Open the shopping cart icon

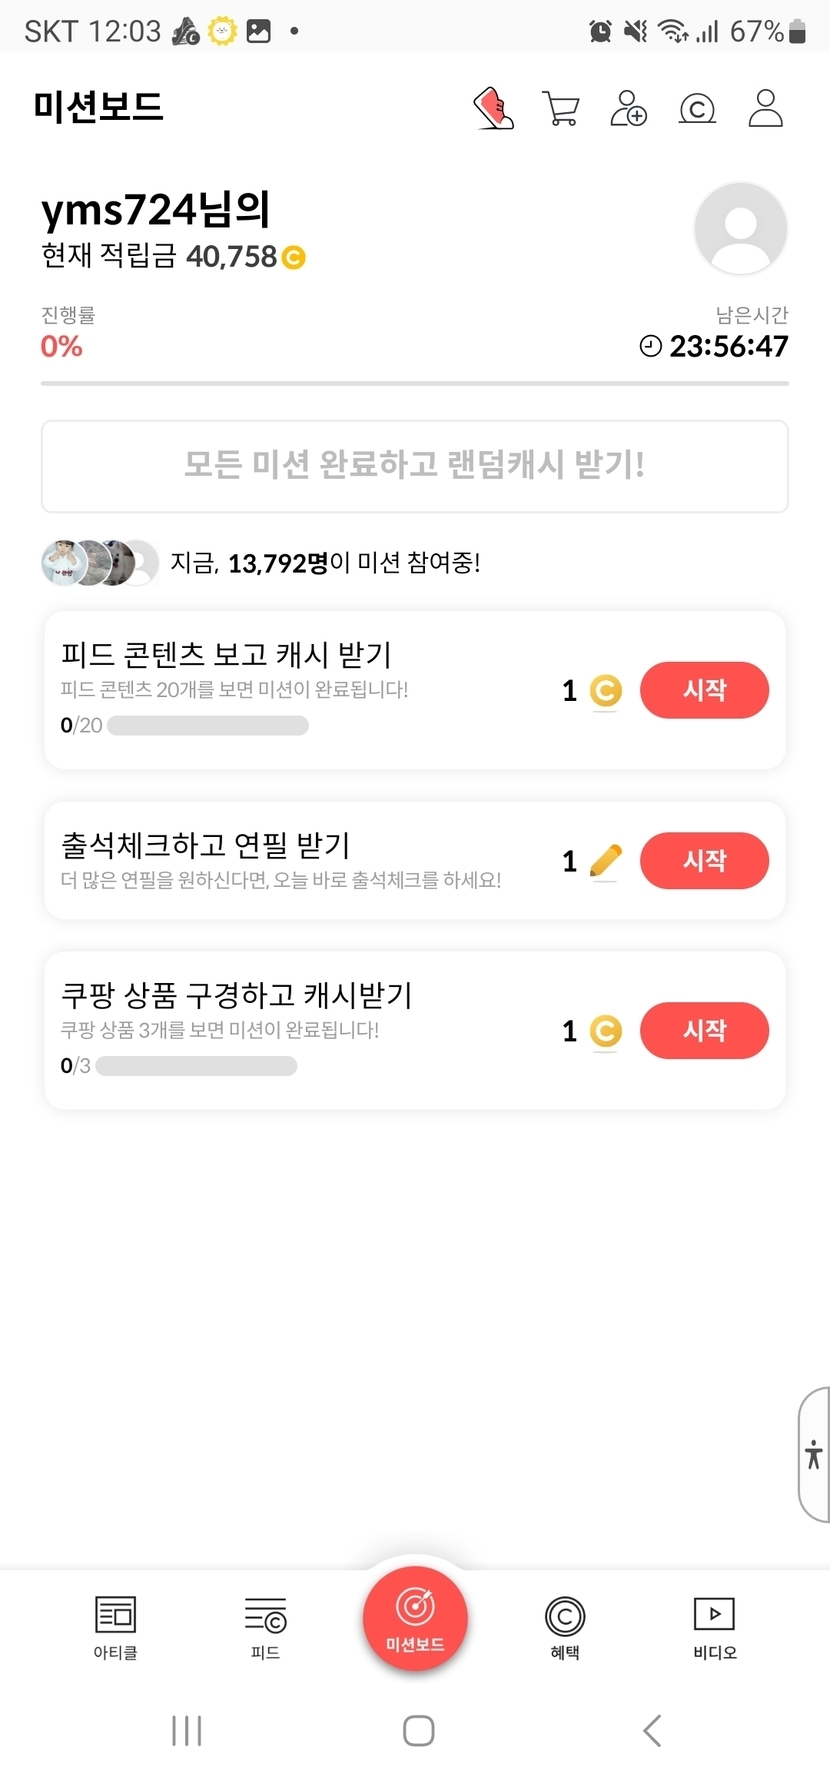click(561, 108)
